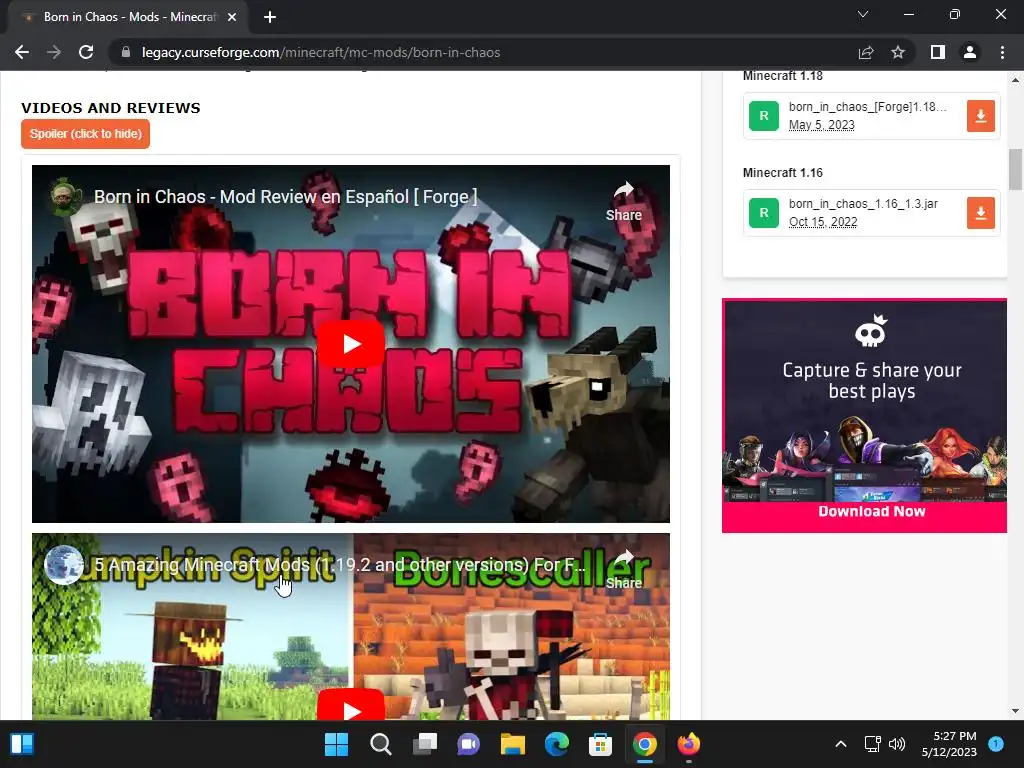Open Task View on the taskbar
Viewport: 1024px width, 768px height.
(424, 744)
